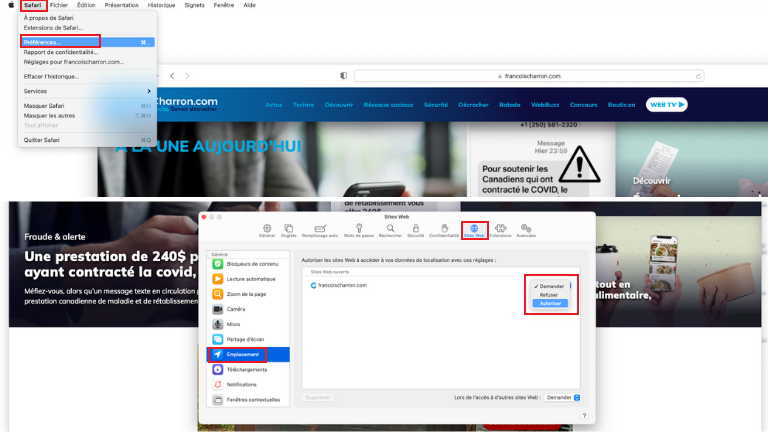Open the other sites Demander dropdown

563,398
